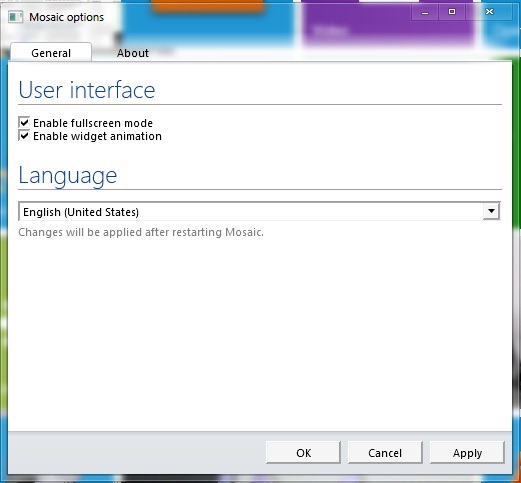Click the Mosaic options window icon
This screenshot has width=521, height=483.
(x=15, y=17)
